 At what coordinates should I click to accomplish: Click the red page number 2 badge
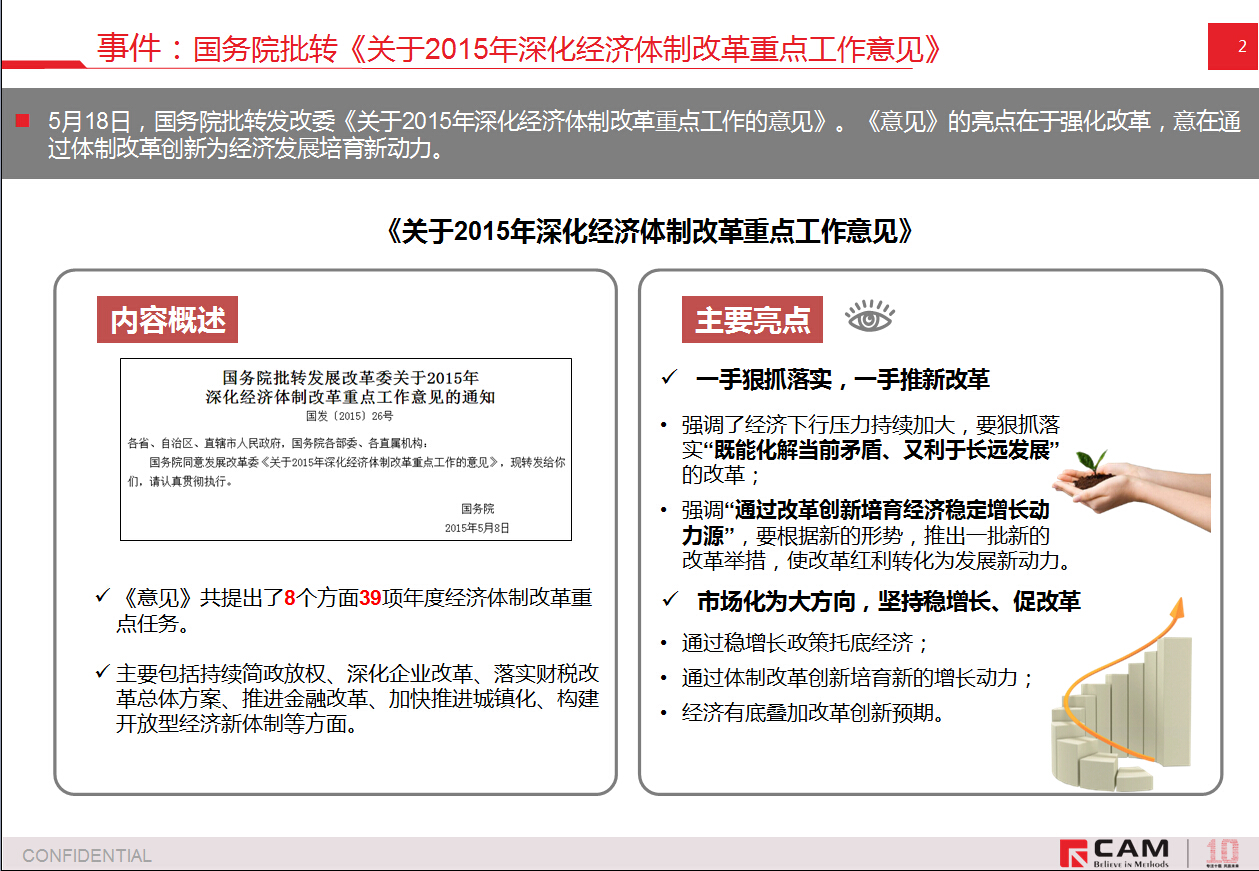click(1233, 46)
